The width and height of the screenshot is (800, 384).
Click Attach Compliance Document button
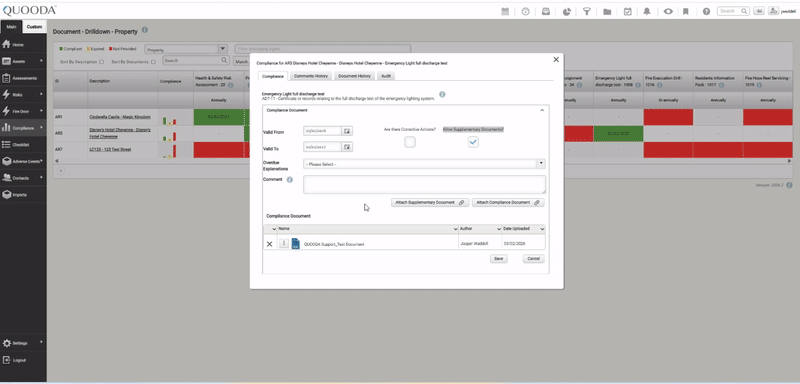click(508, 202)
